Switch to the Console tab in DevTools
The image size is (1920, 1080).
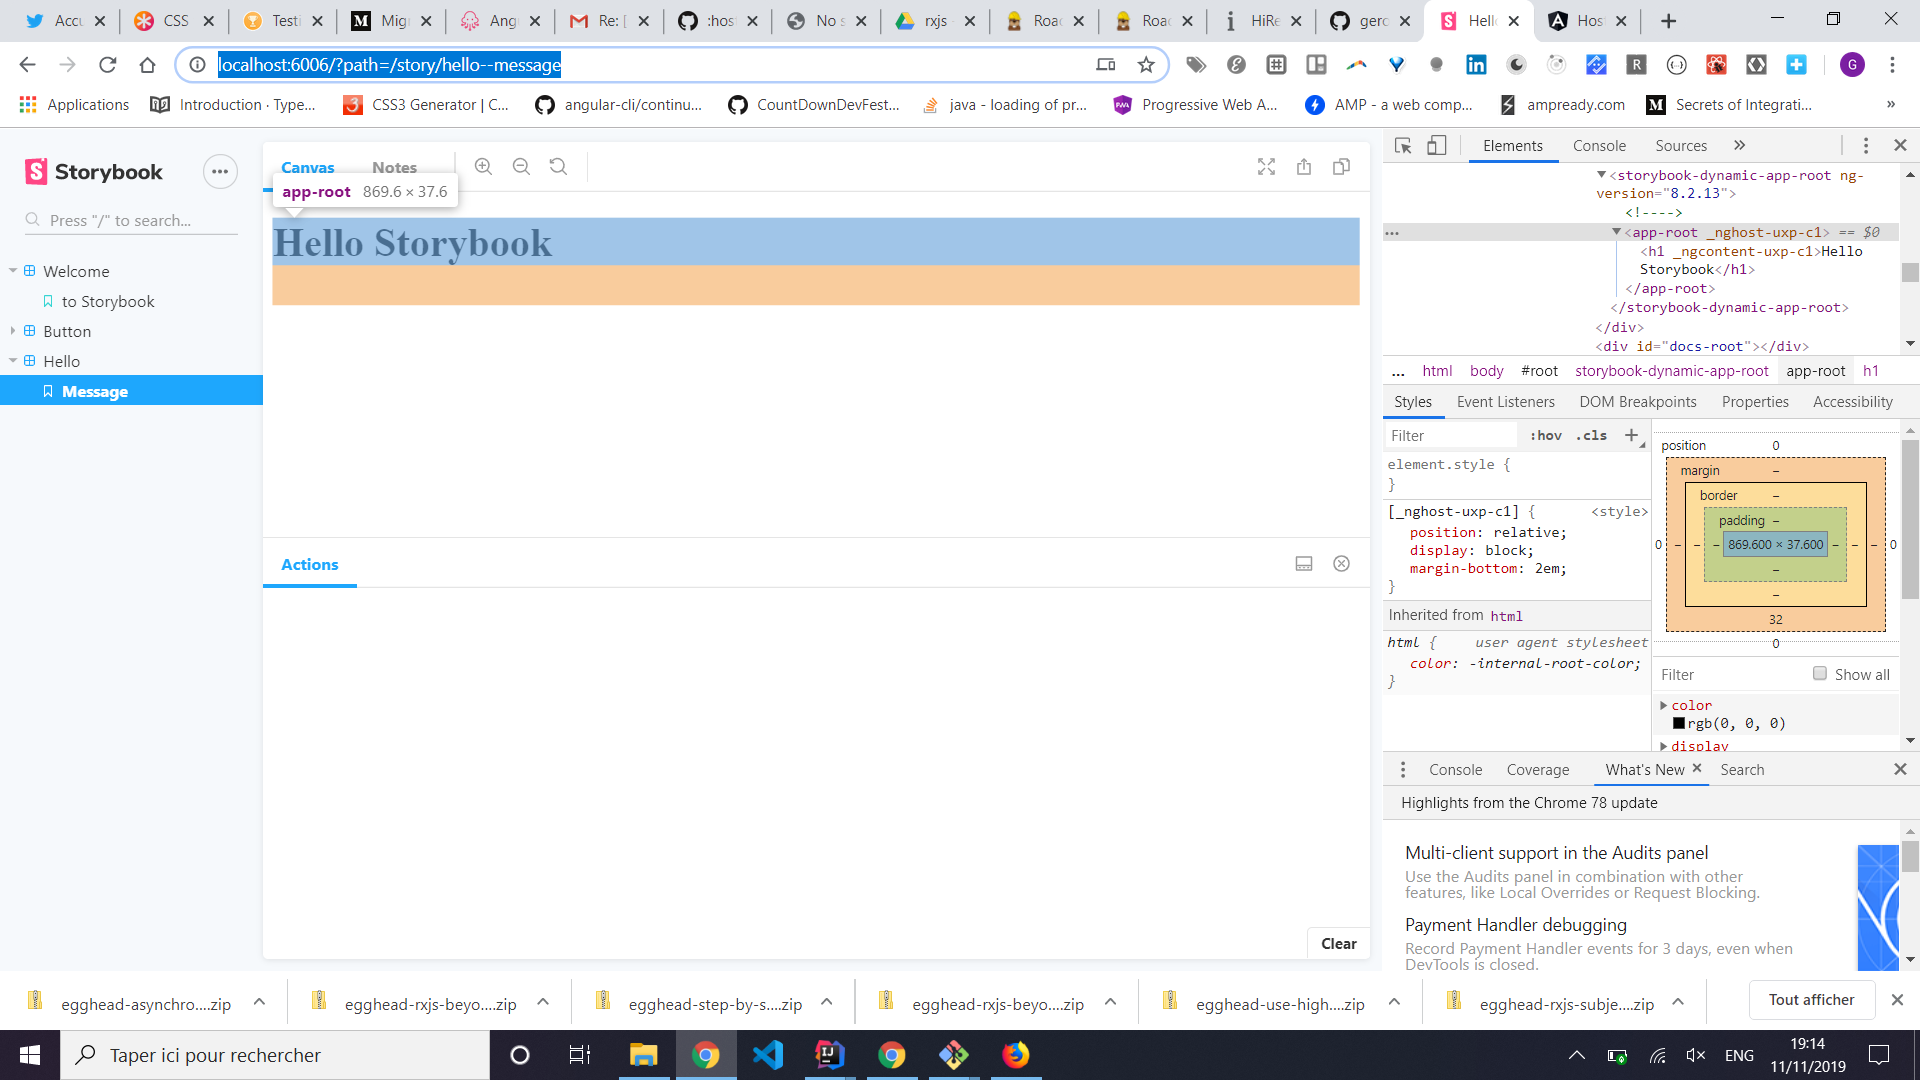(1598, 145)
